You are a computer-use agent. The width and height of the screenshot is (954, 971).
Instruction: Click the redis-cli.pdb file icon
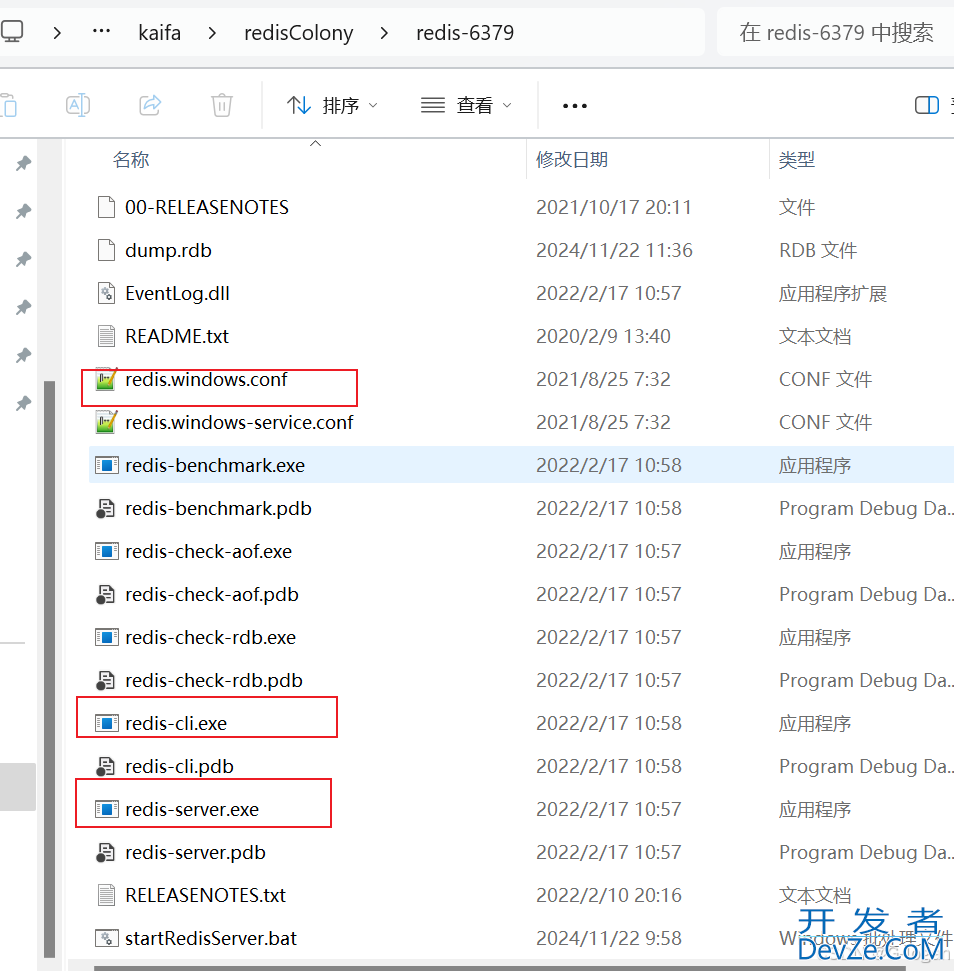pyautogui.click(x=105, y=767)
